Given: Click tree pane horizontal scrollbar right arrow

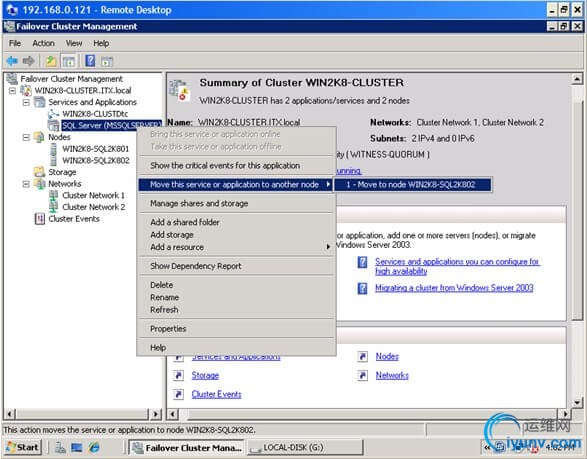Looking at the screenshot, I should [x=155, y=414].
